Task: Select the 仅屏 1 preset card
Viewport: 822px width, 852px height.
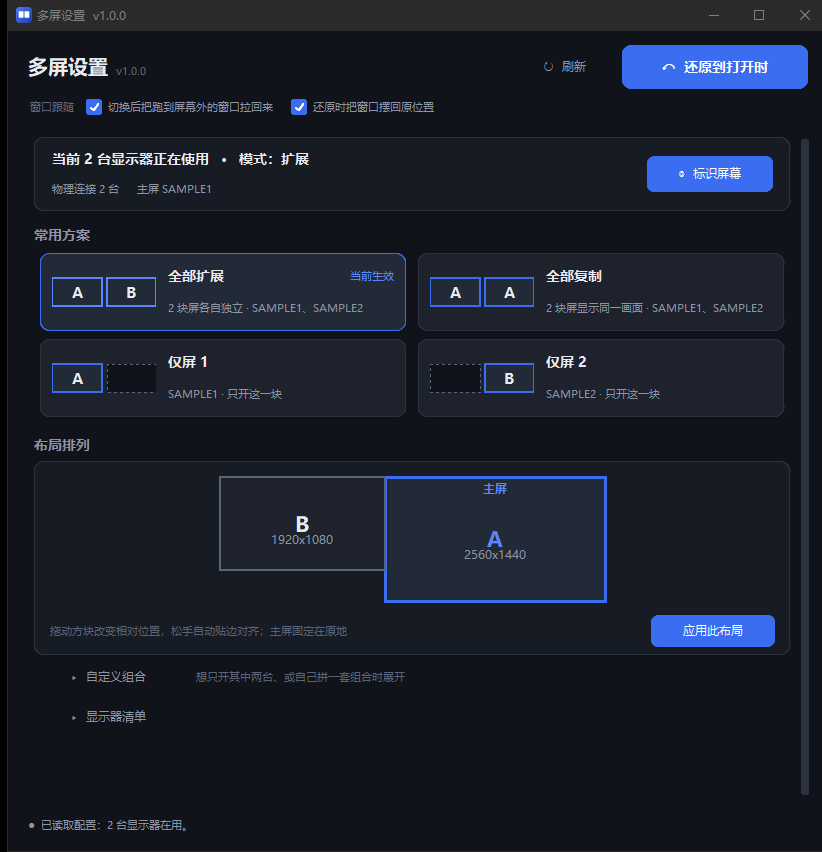Action: (x=223, y=378)
